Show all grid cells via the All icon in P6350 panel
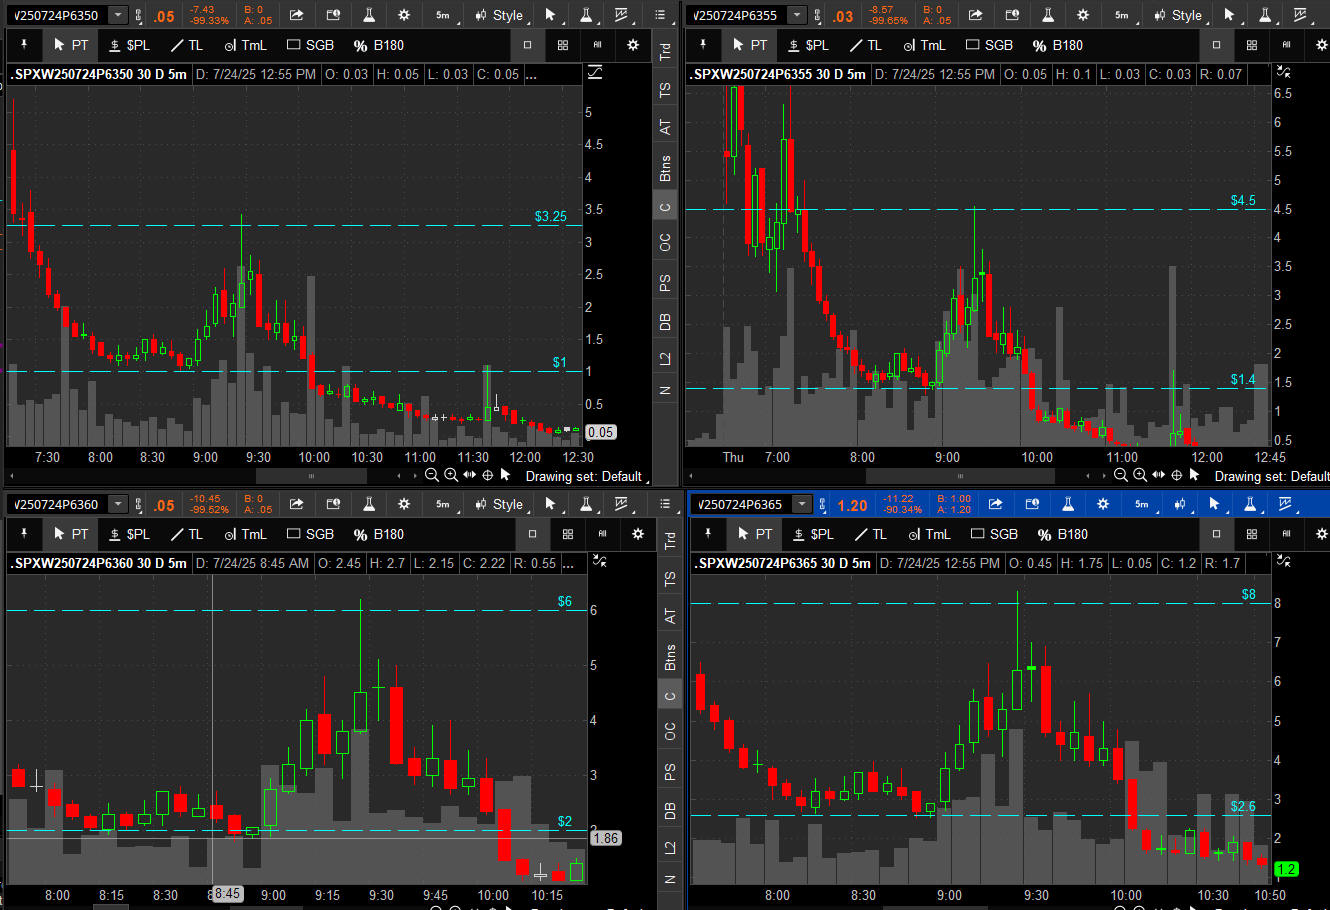Screen dimensions: 1330x910 (x=598, y=45)
